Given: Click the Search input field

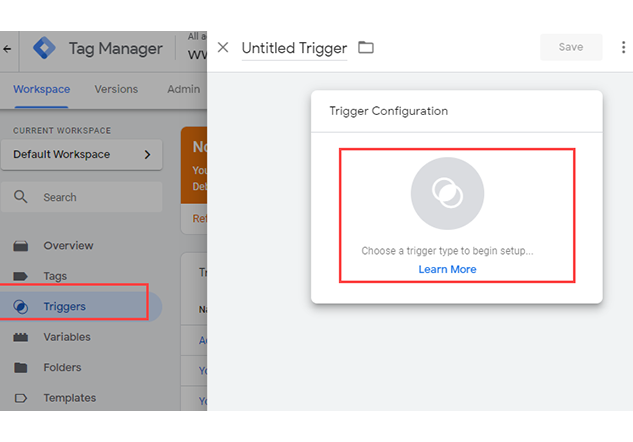Looking at the screenshot, I should (x=82, y=197).
